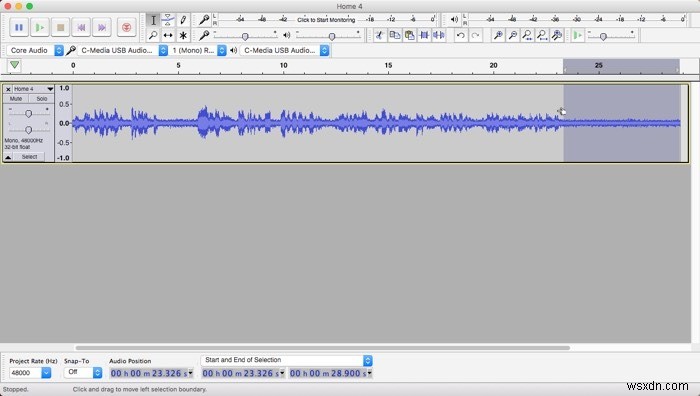Select the Multi-Tool asterisk icon
The width and height of the screenshot is (700, 396).
(x=183, y=35)
